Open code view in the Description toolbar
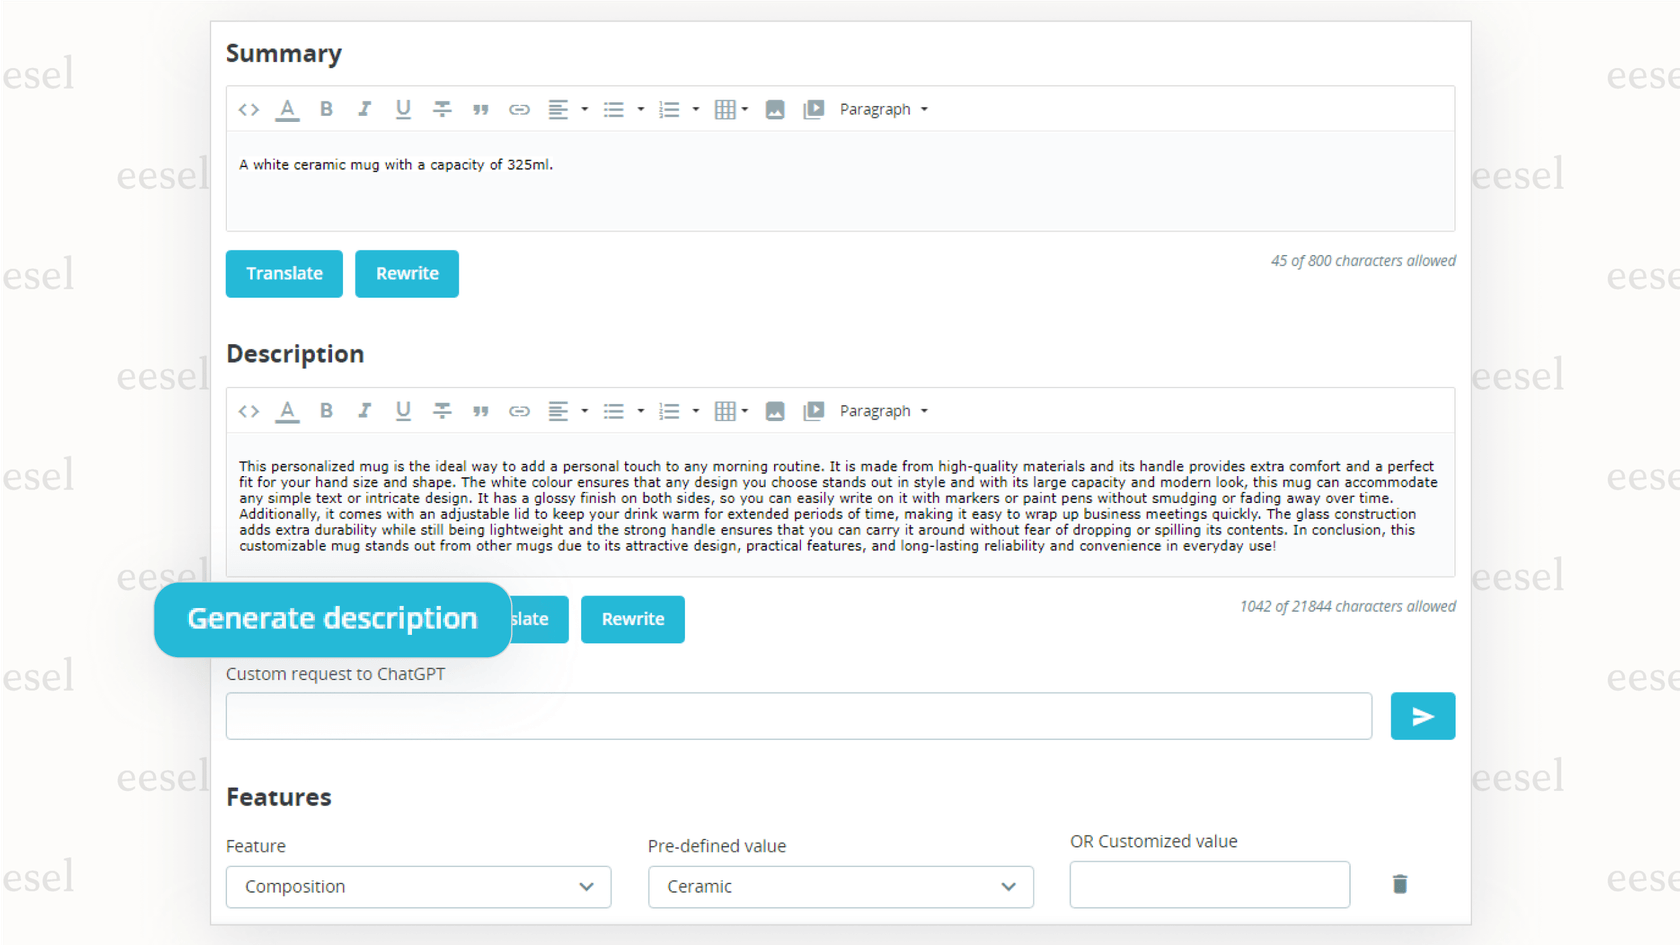Screen dimensions: 1680x945 pos(248,410)
